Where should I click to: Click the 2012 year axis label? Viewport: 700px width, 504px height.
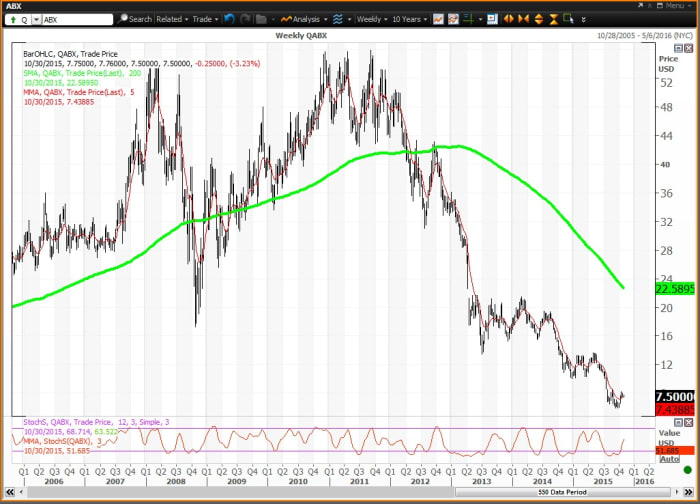(x=420, y=482)
